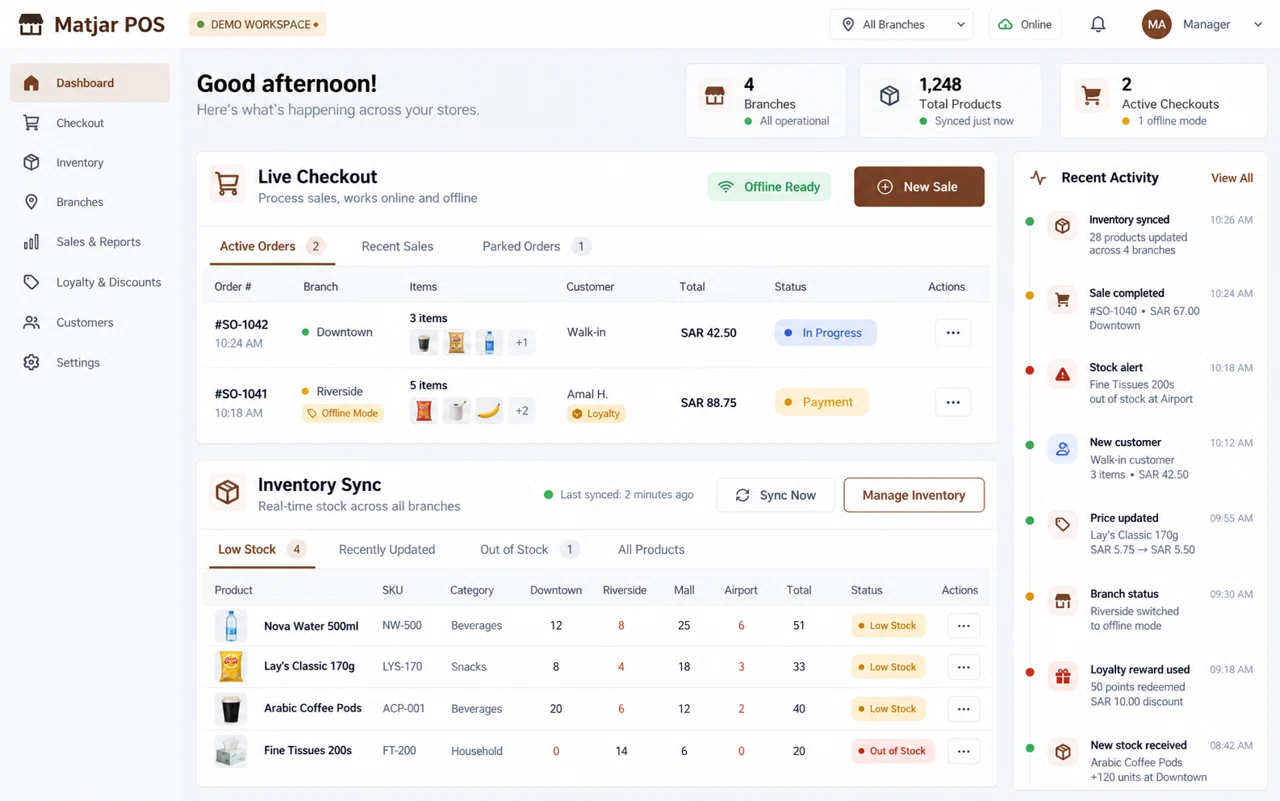Click the Total Products cube icon
This screenshot has height=801, width=1280.
pos(889,96)
